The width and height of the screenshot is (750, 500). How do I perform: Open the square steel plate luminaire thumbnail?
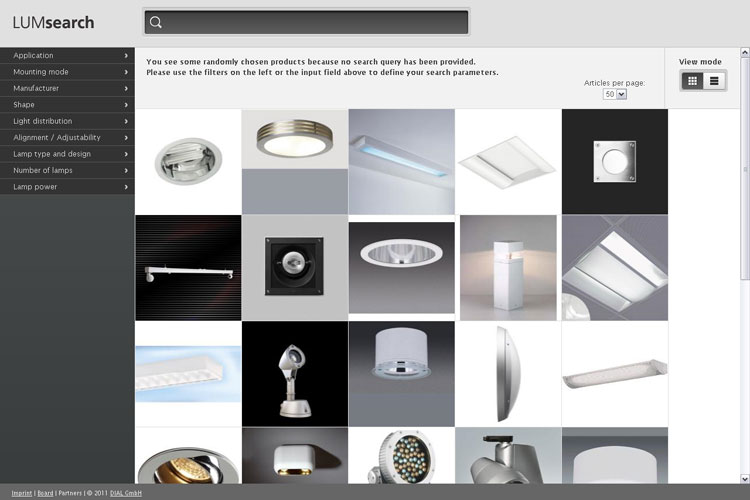click(x=615, y=161)
